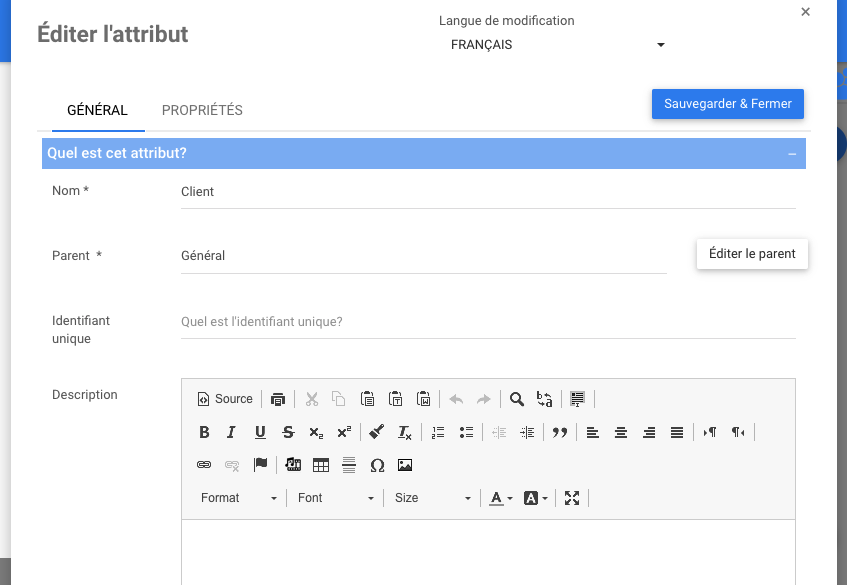Open the FRANÇAIS language dropdown
Screen dimensions: 847x585
(558, 45)
